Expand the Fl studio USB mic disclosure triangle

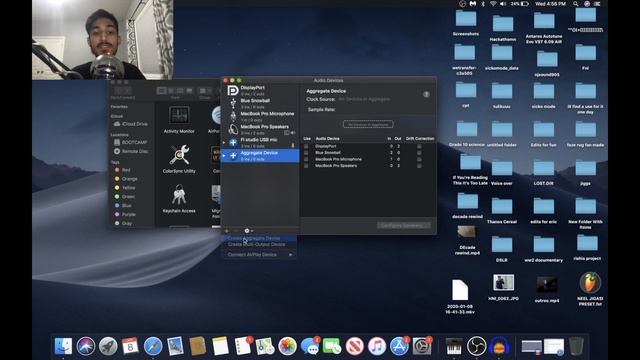[x=224, y=142]
